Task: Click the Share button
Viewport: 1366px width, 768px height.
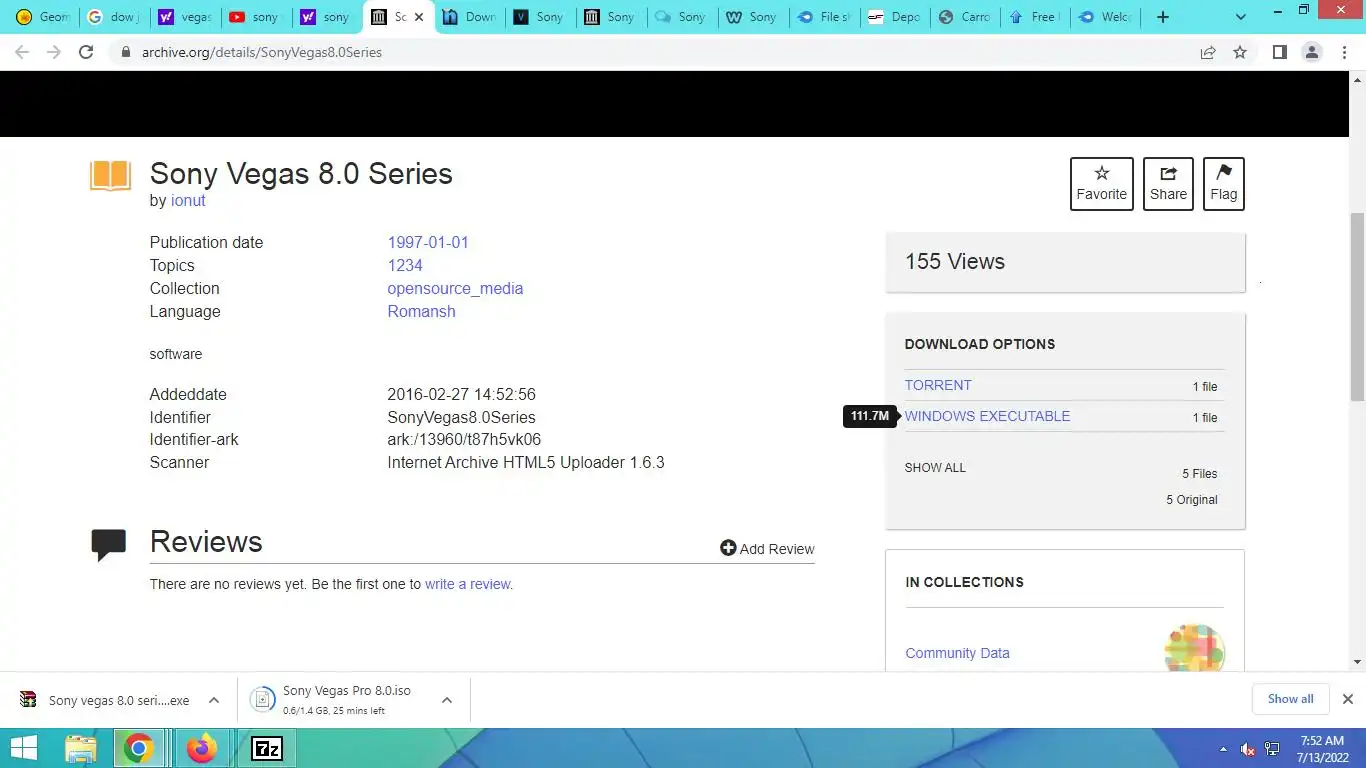Action: click(1168, 184)
